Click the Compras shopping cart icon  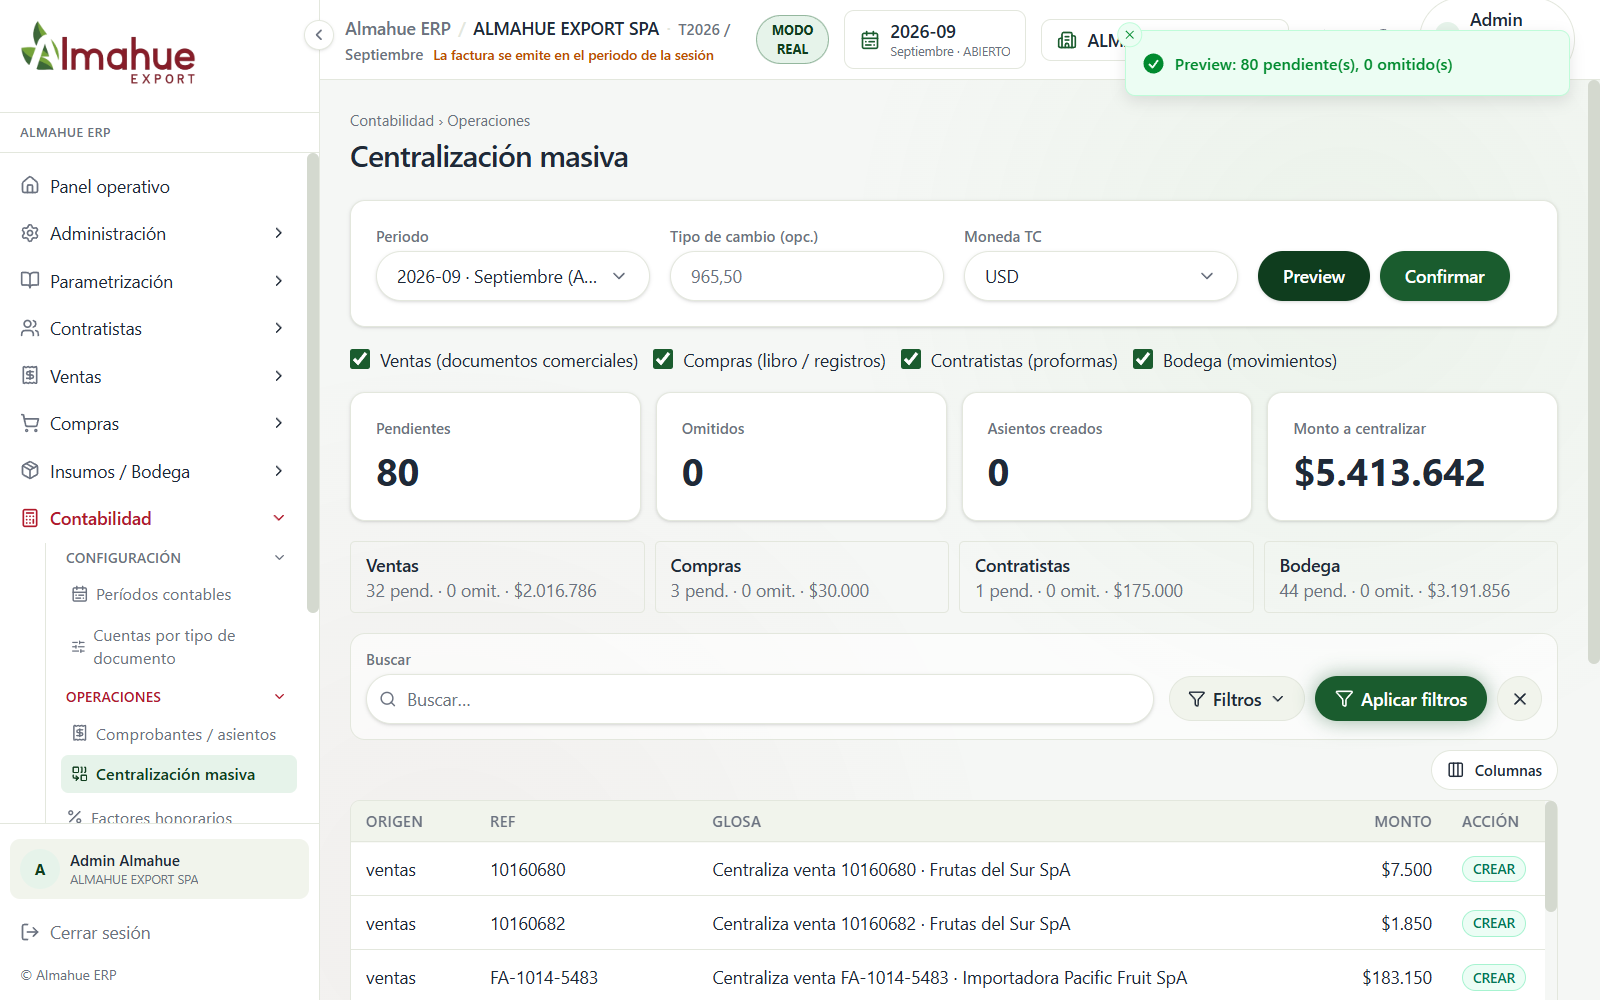30,423
